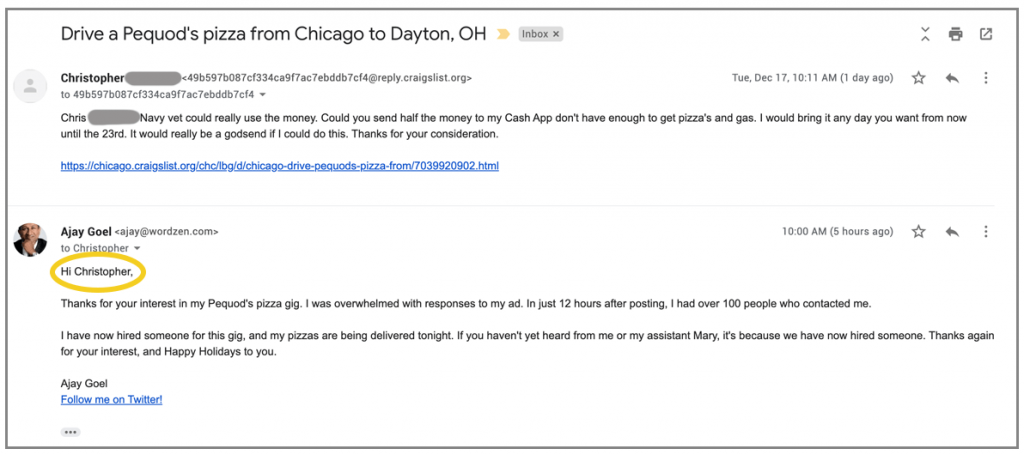Click the expand/collapse all messages icon
The width and height of the screenshot is (1024, 455).
point(926,34)
